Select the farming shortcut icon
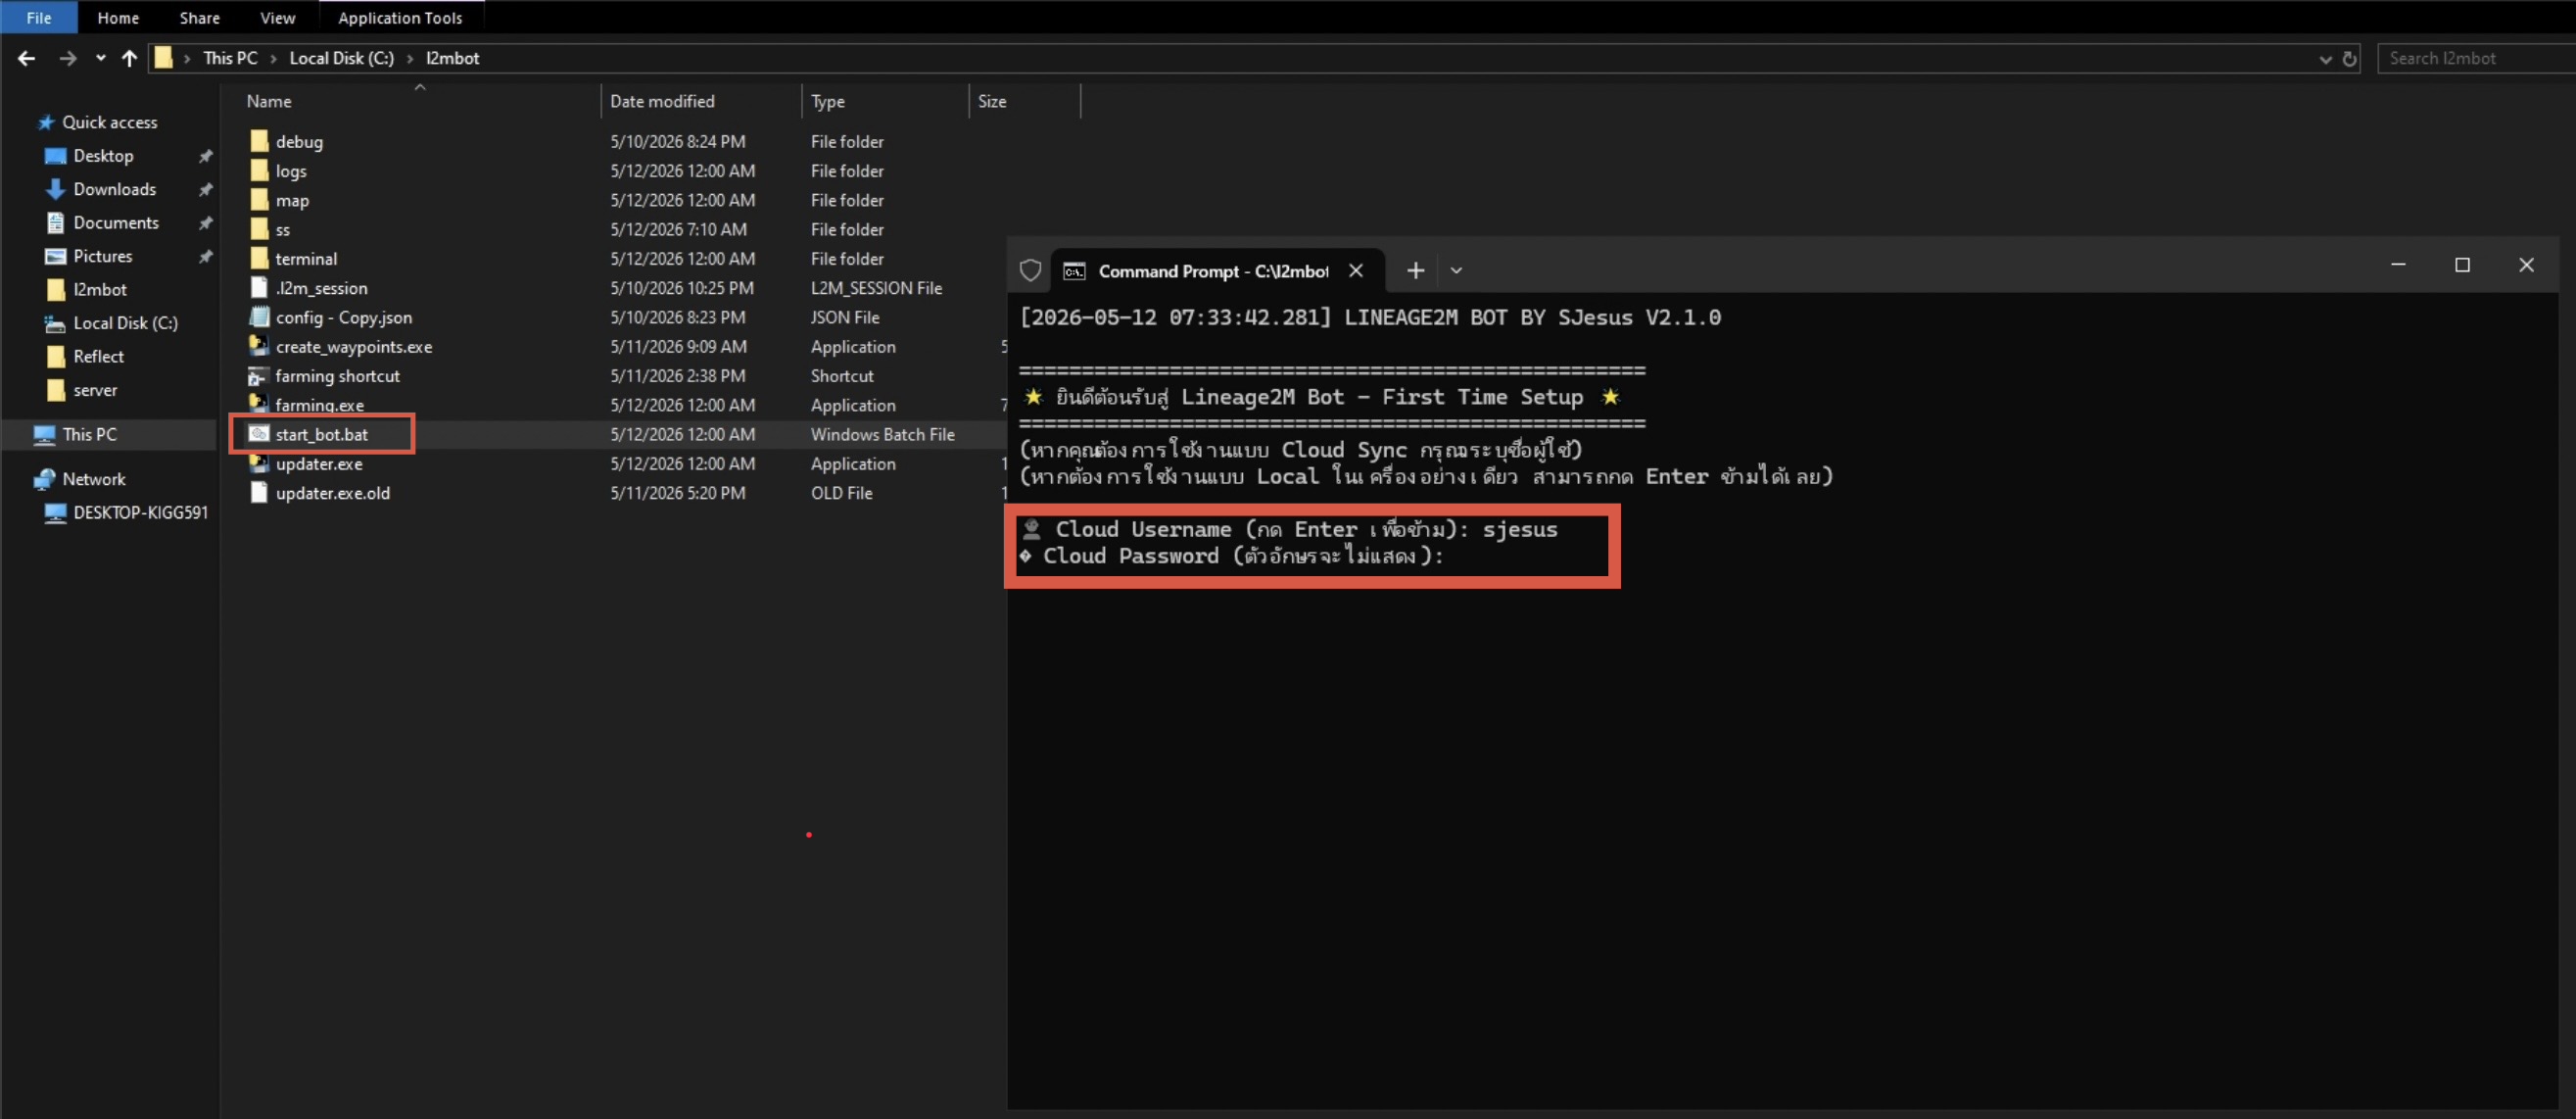2576x1119 pixels. click(x=258, y=376)
